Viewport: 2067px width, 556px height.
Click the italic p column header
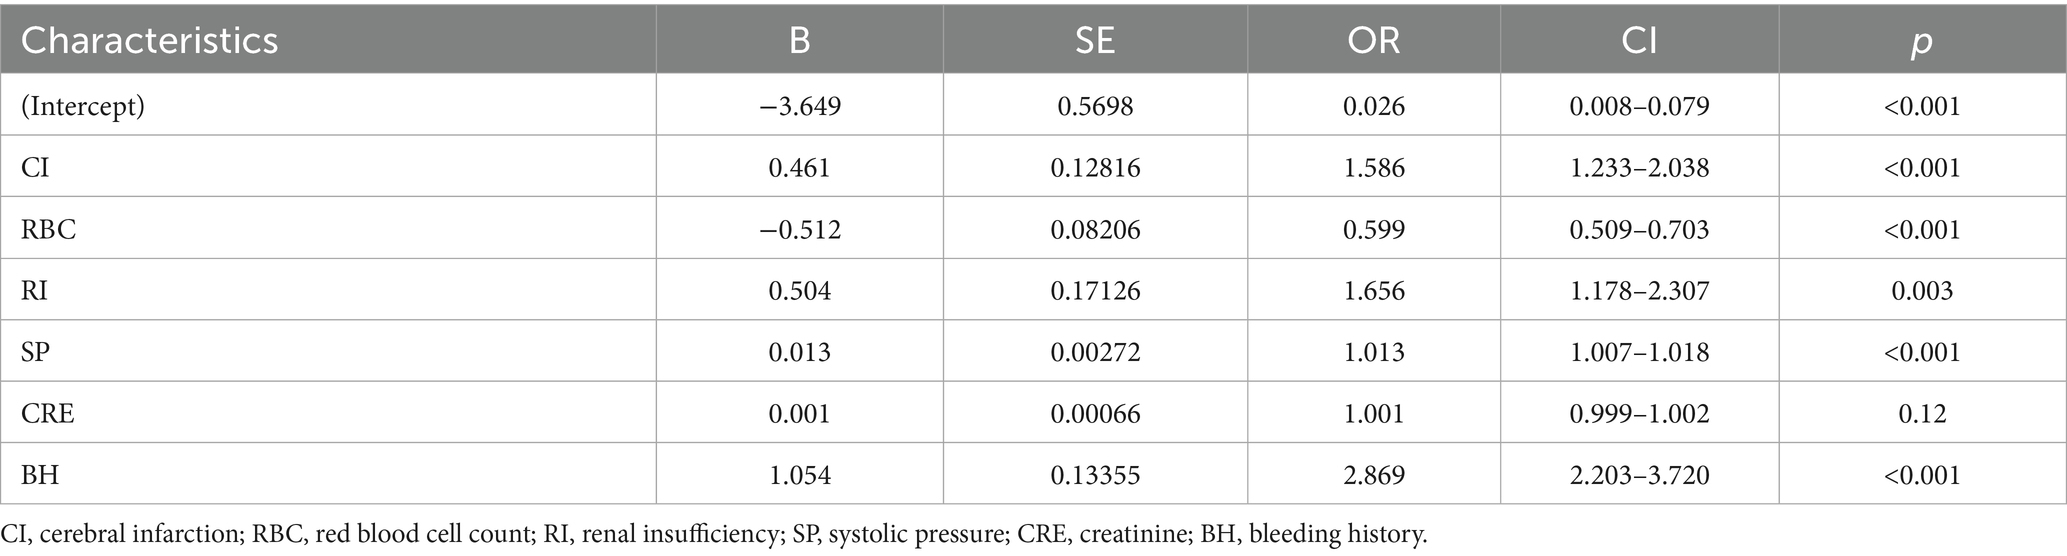pyautogui.click(x=1921, y=42)
